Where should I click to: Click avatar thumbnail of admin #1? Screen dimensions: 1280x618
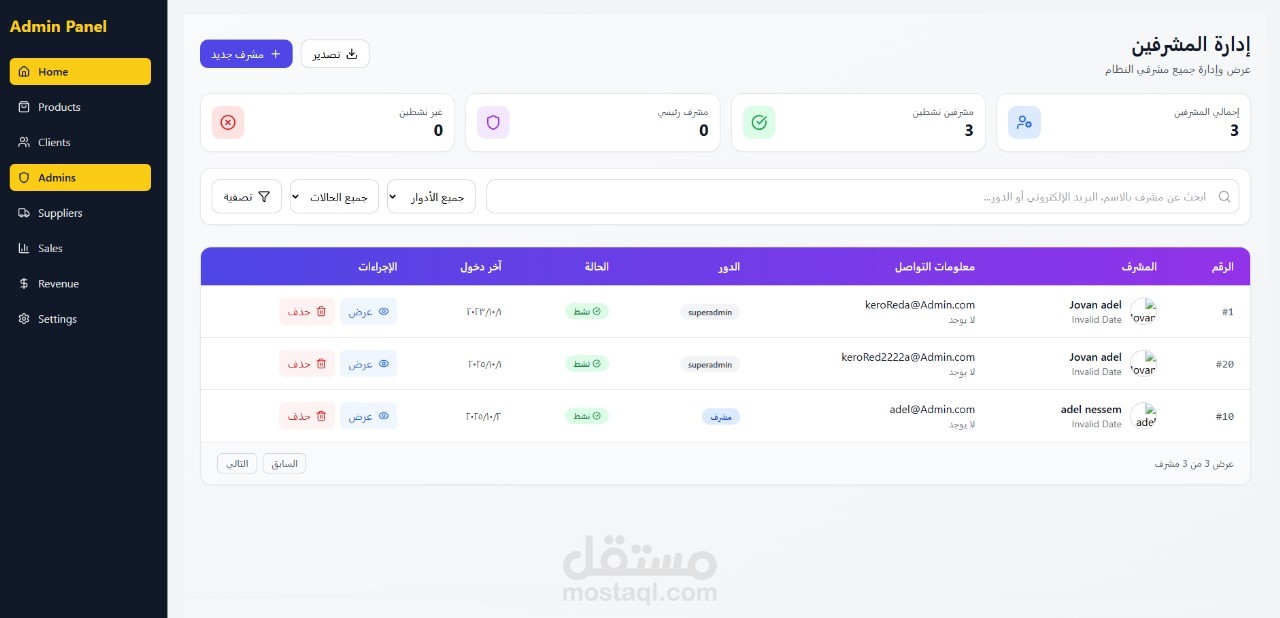[1143, 311]
